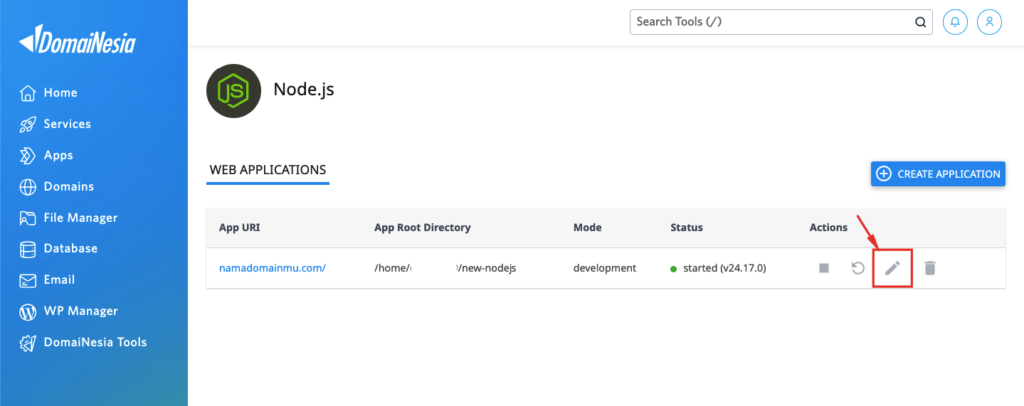Screen dimensions: 1024x406
Task: Click the Node.js logo
Action: point(233,91)
